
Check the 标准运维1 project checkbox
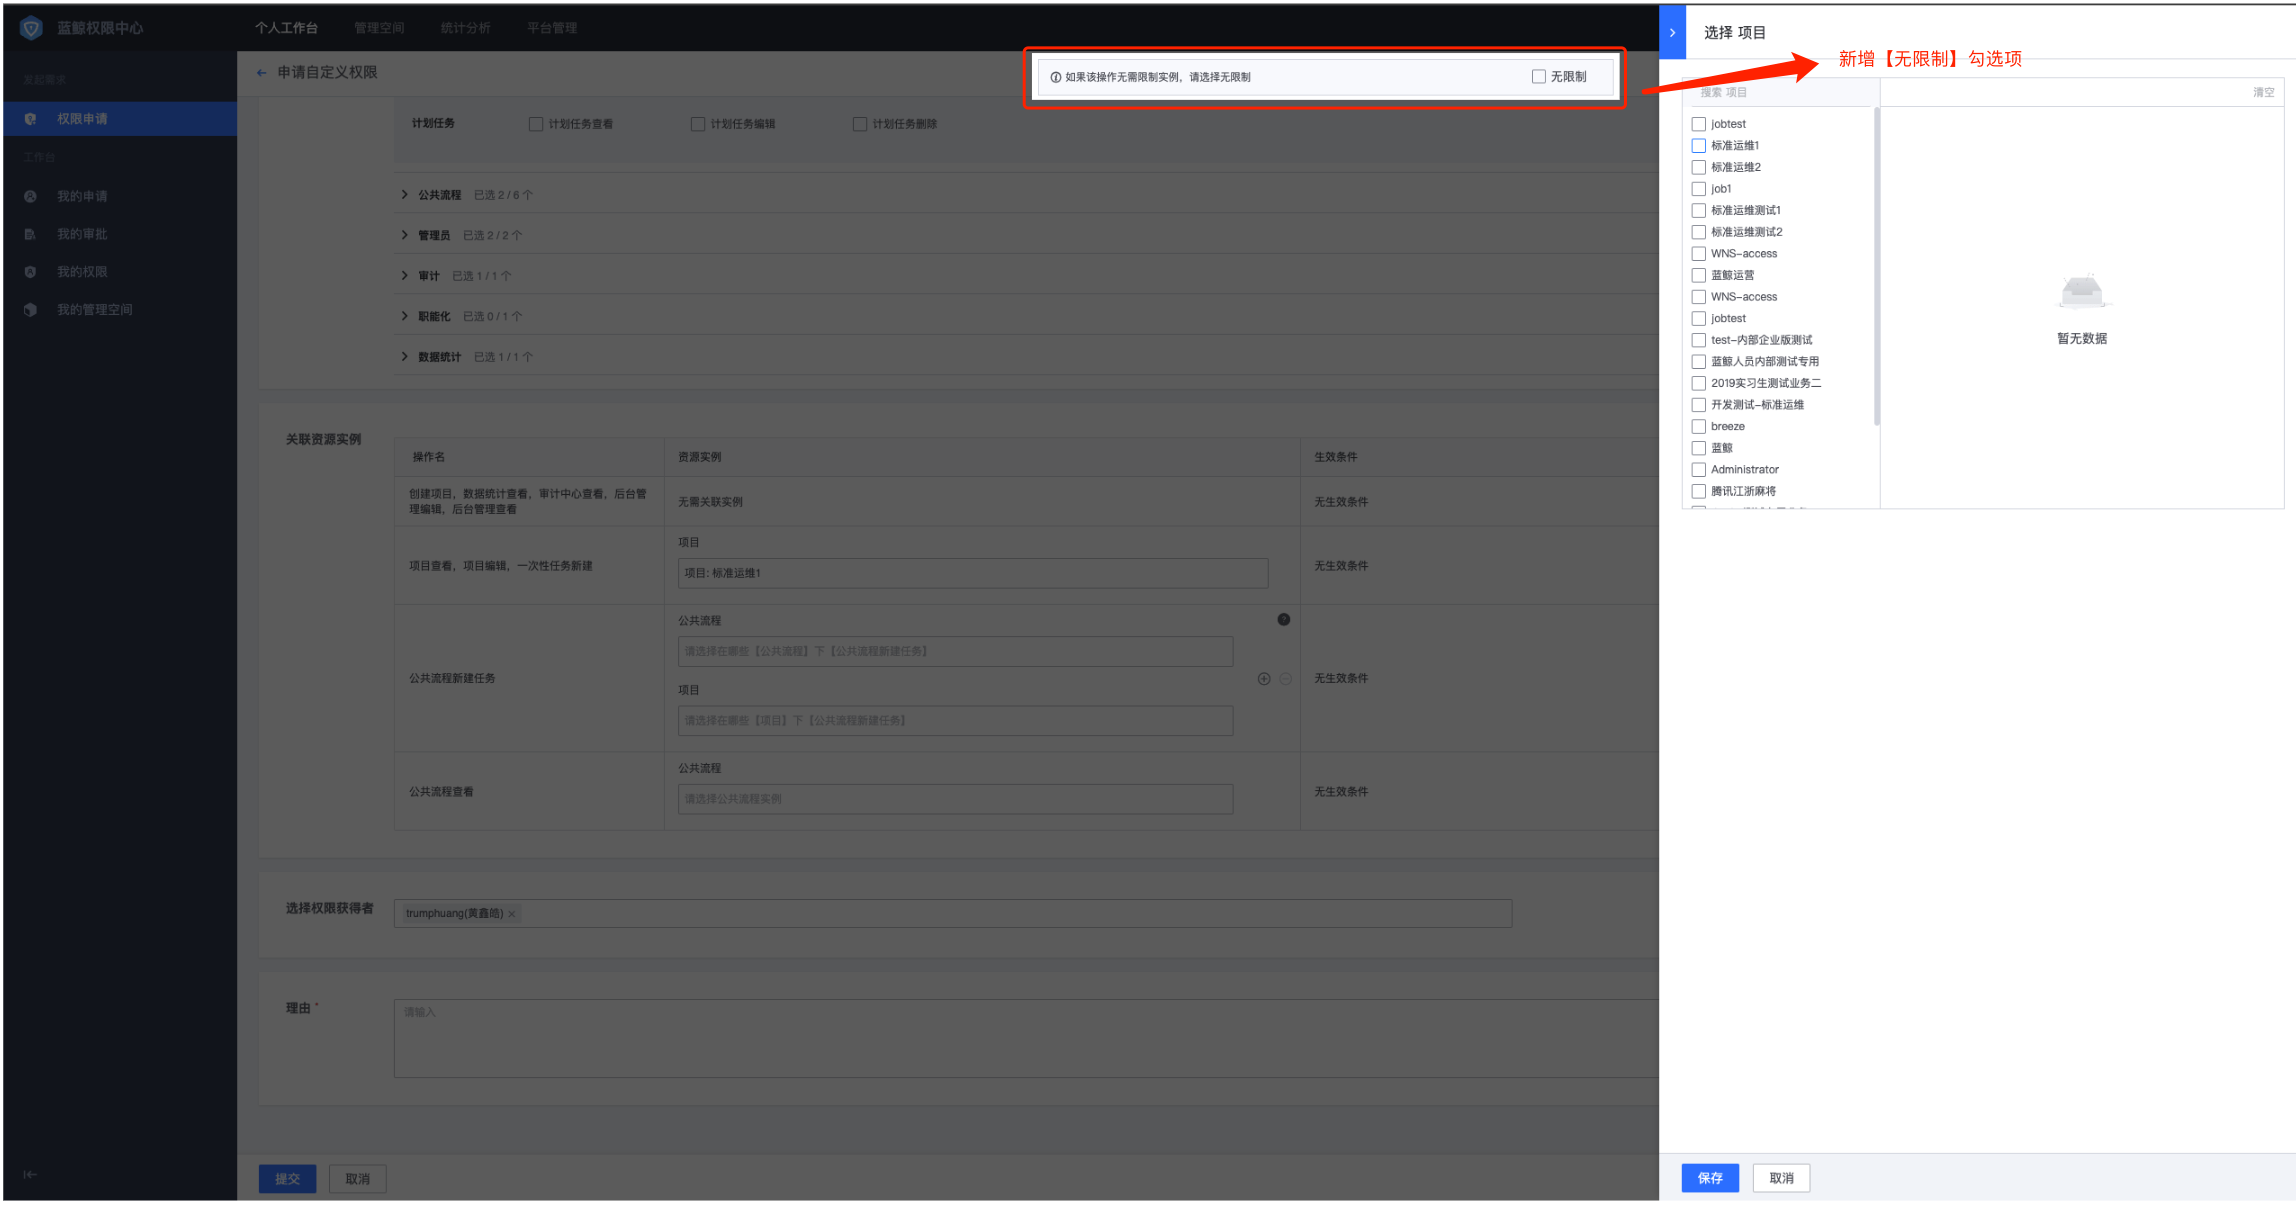1698,146
